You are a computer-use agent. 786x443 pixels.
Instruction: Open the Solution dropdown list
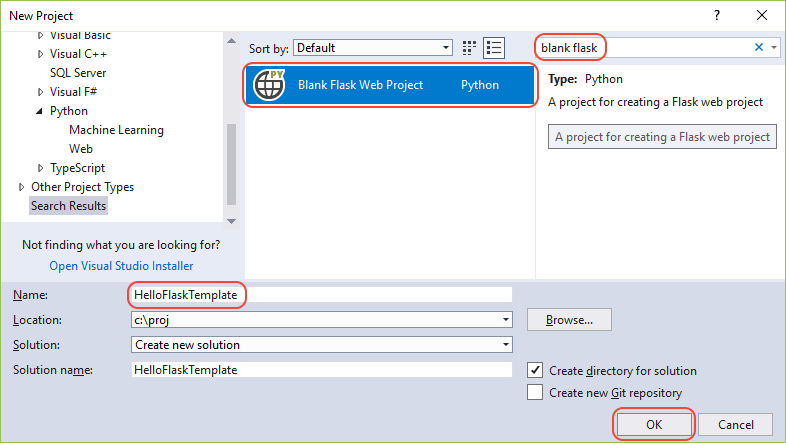[506, 345]
